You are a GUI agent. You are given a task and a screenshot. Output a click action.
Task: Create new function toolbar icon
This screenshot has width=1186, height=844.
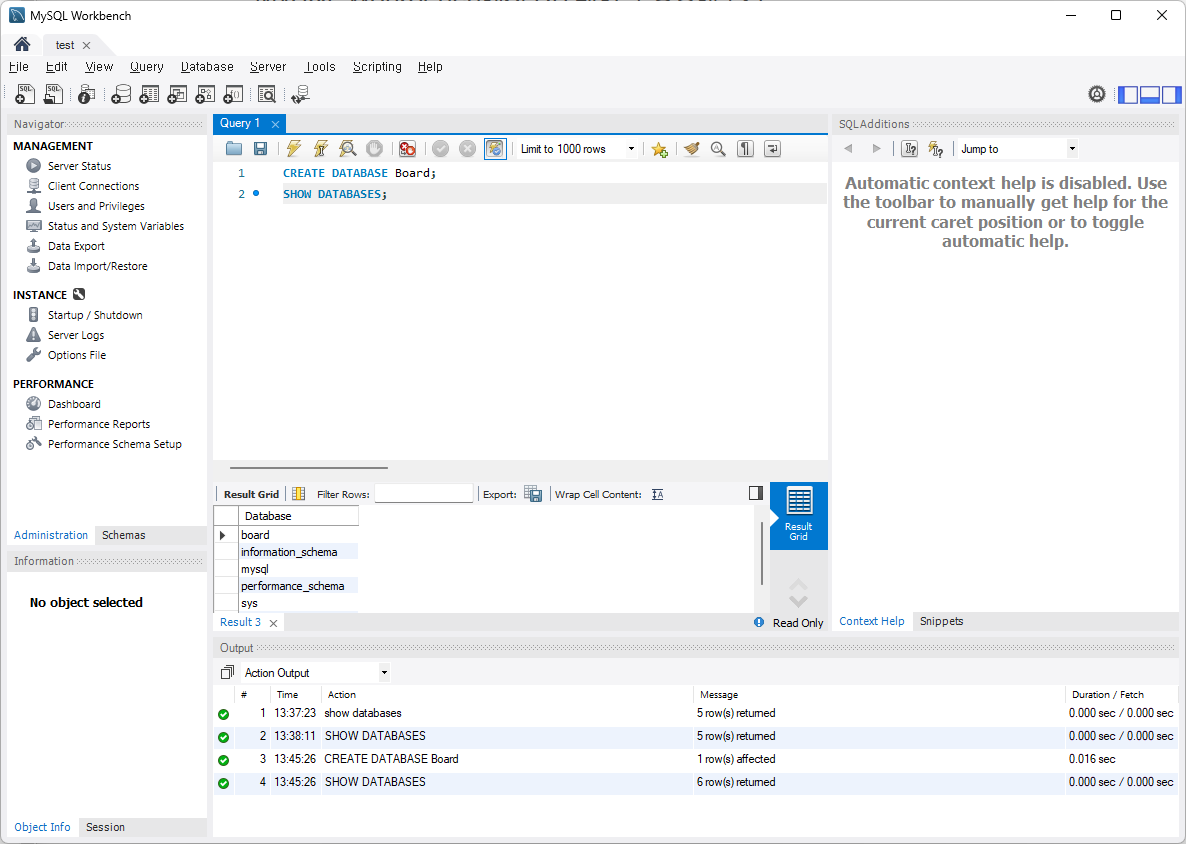[x=234, y=94]
